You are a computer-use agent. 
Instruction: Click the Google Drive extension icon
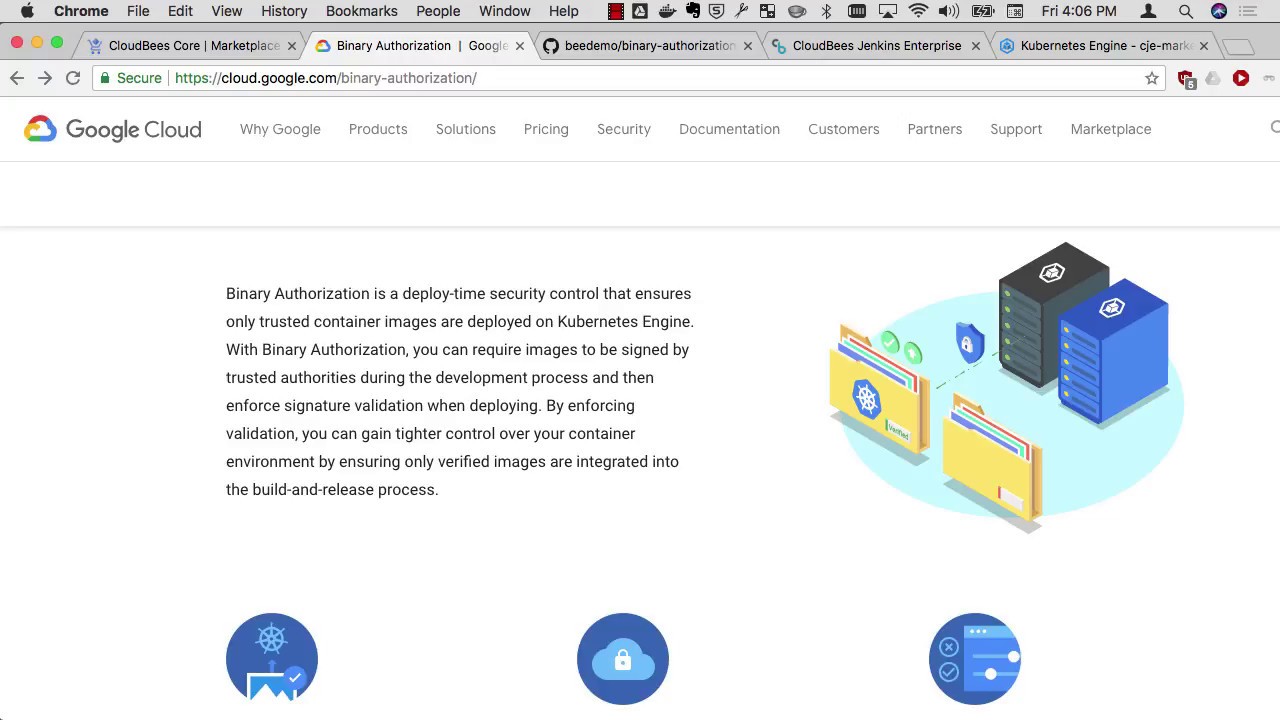click(x=1213, y=78)
